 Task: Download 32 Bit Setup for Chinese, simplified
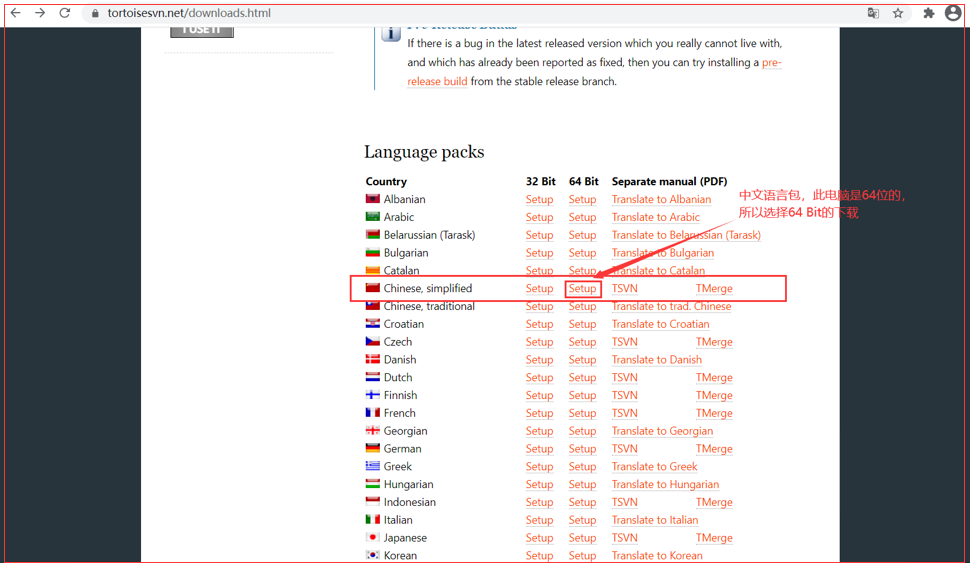539,288
